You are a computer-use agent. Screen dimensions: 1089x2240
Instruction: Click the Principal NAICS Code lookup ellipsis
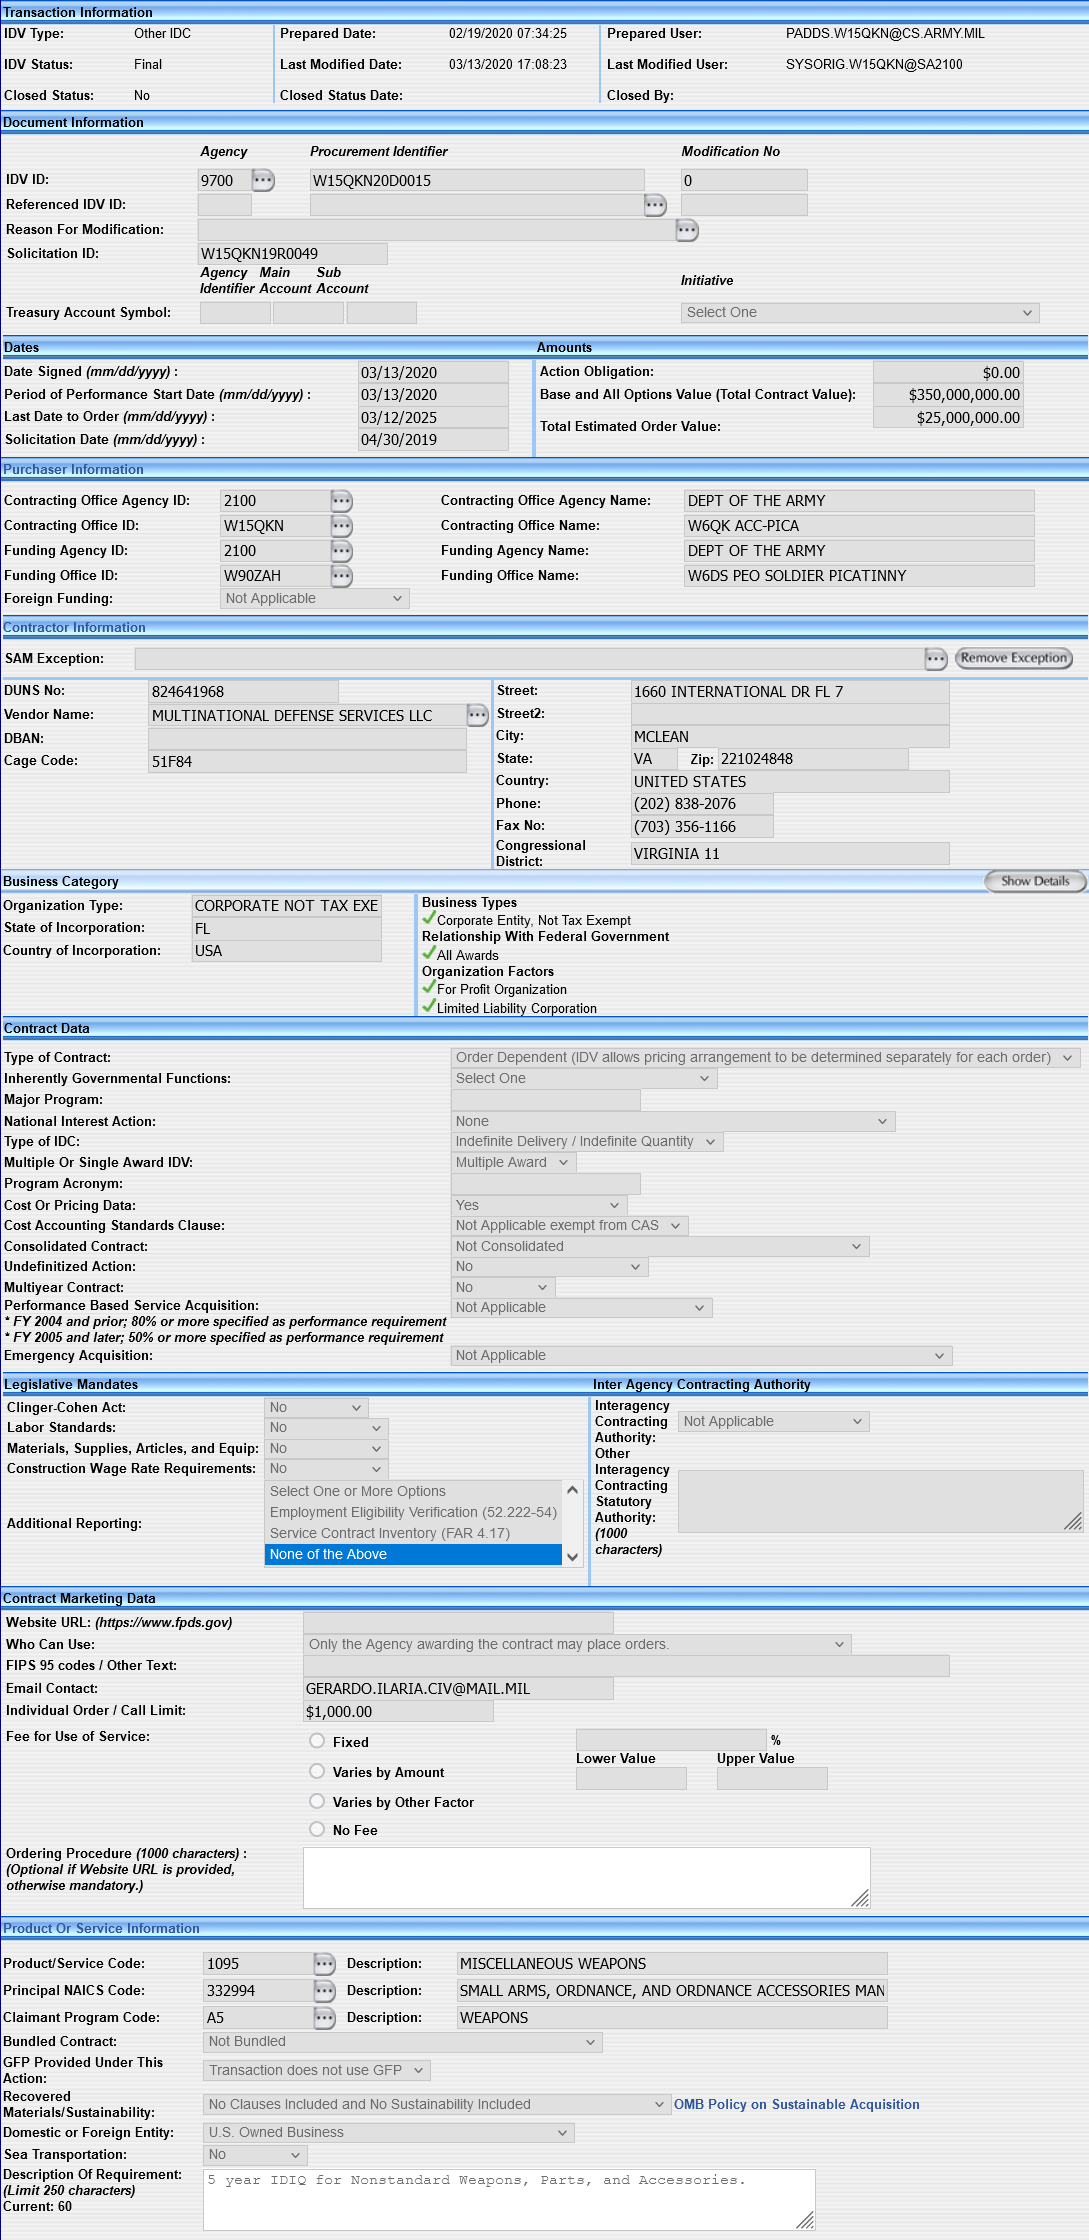tap(325, 1990)
